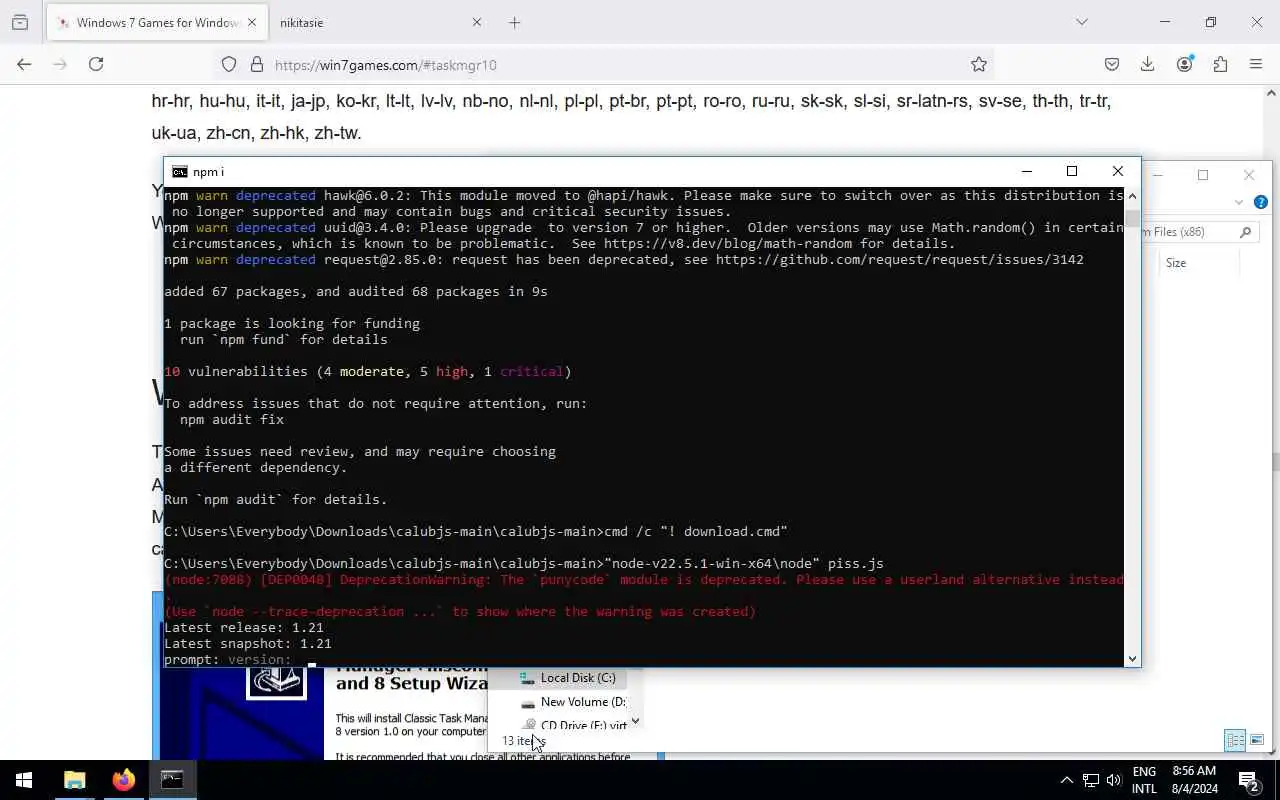Open the volume speaker tray icon
This screenshot has height=800, width=1280.
pyautogui.click(x=1114, y=780)
